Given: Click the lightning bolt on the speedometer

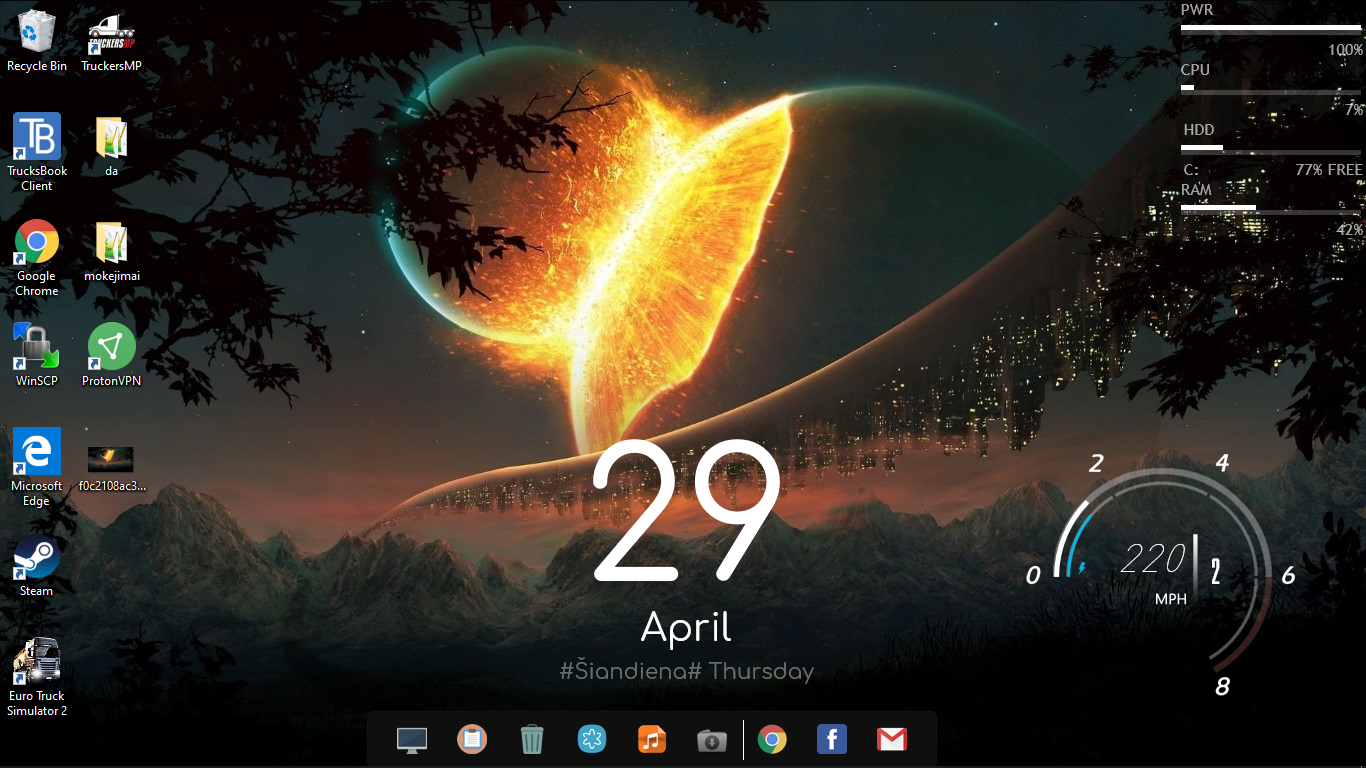Looking at the screenshot, I should coord(1080,568).
